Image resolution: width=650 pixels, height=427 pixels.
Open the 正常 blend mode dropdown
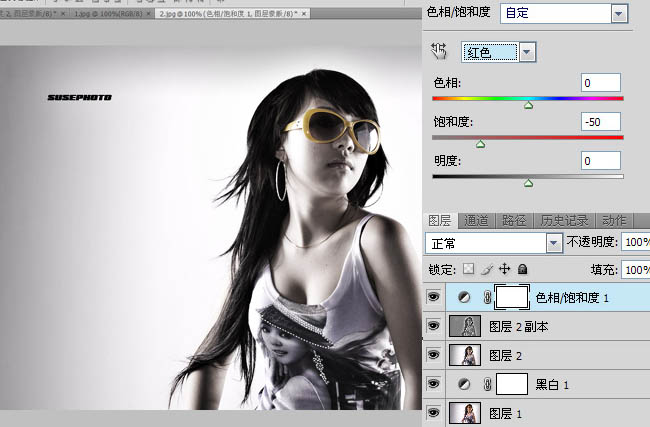(553, 243)
